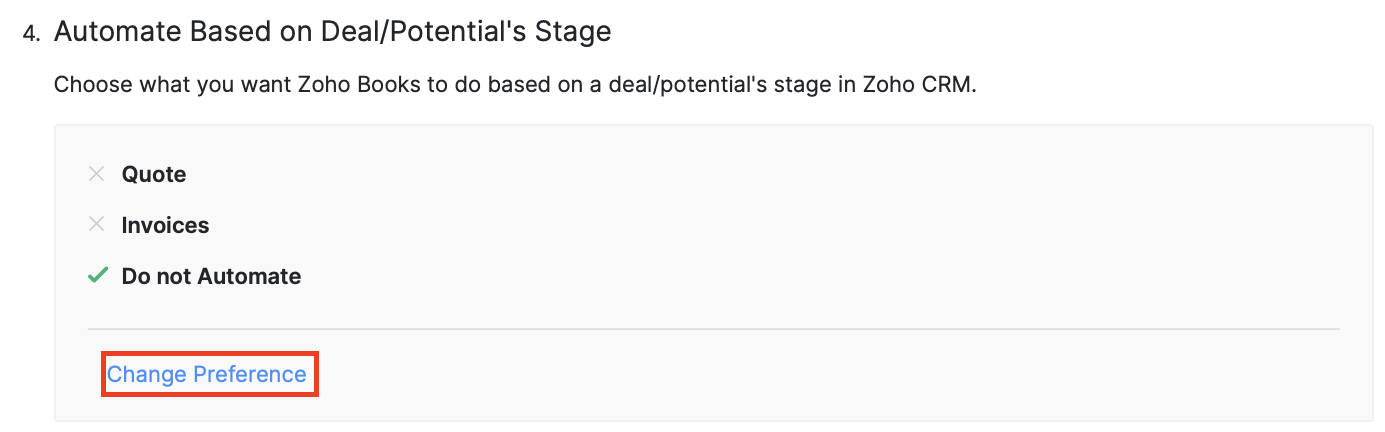1385x432 pixels.
Task: Click the X icon next to Invoices
Action: [x=96, y=225]
